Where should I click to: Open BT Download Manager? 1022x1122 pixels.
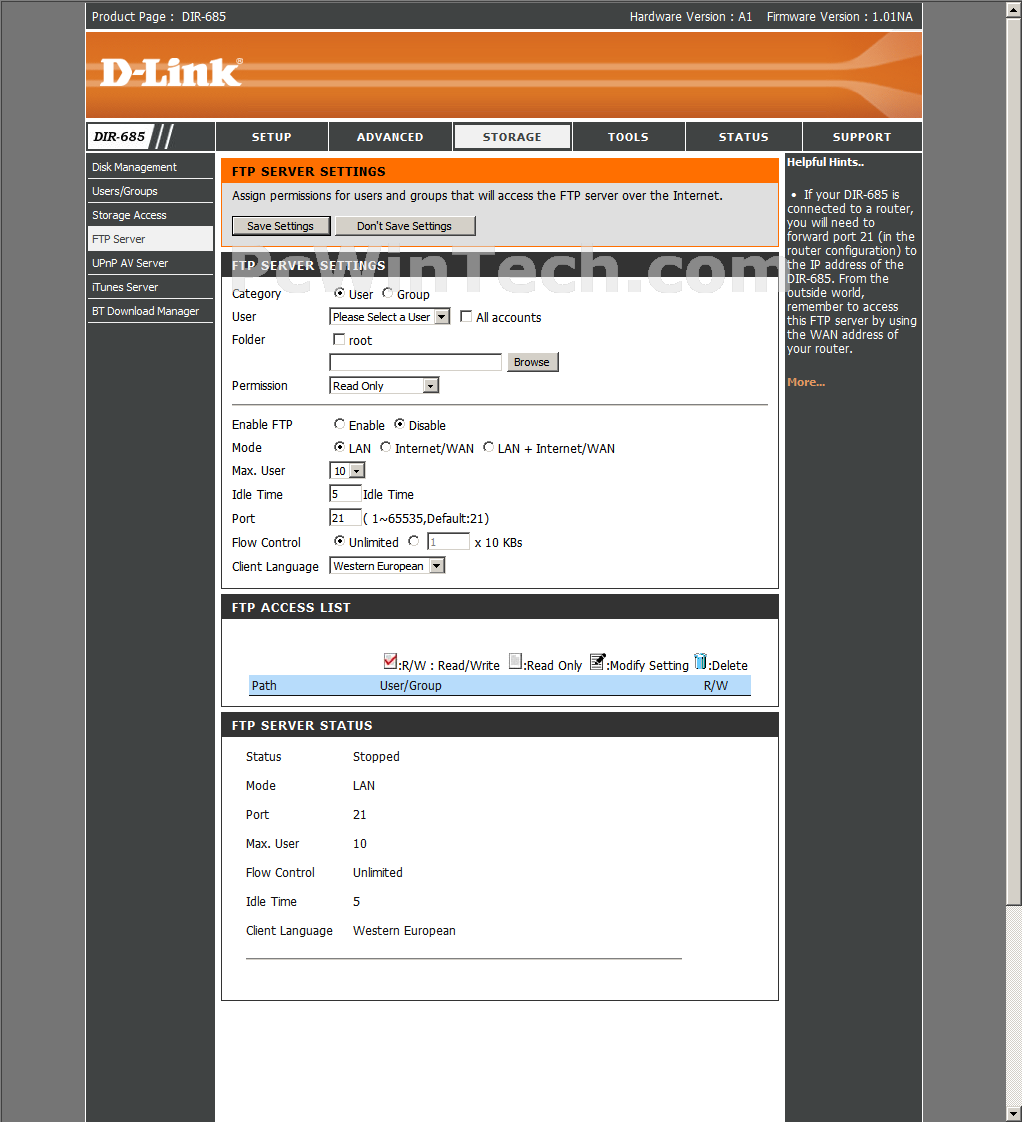click(x=150, y=311)
